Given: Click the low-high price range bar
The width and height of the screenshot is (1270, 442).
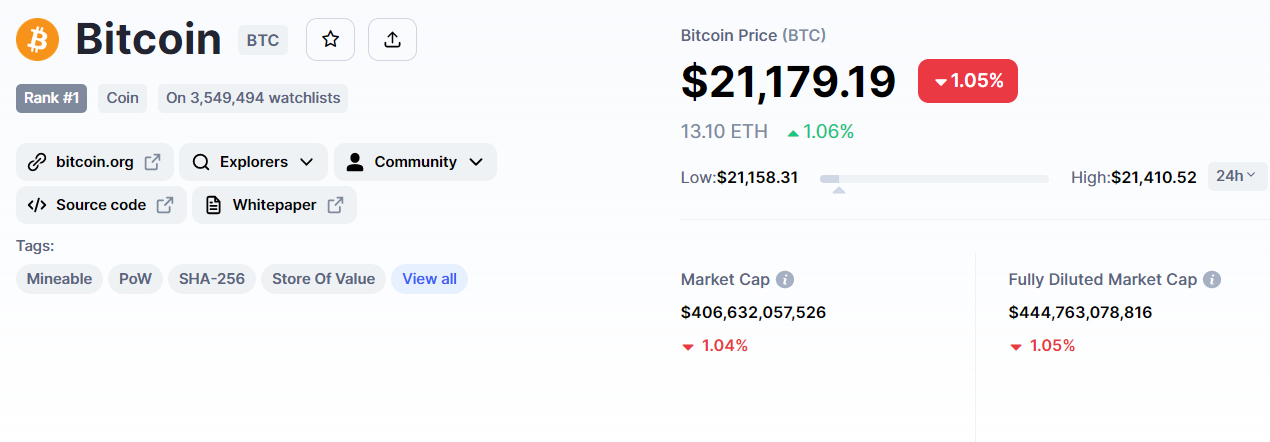Looking at the screenshot, I should click(x=934, y=178).
